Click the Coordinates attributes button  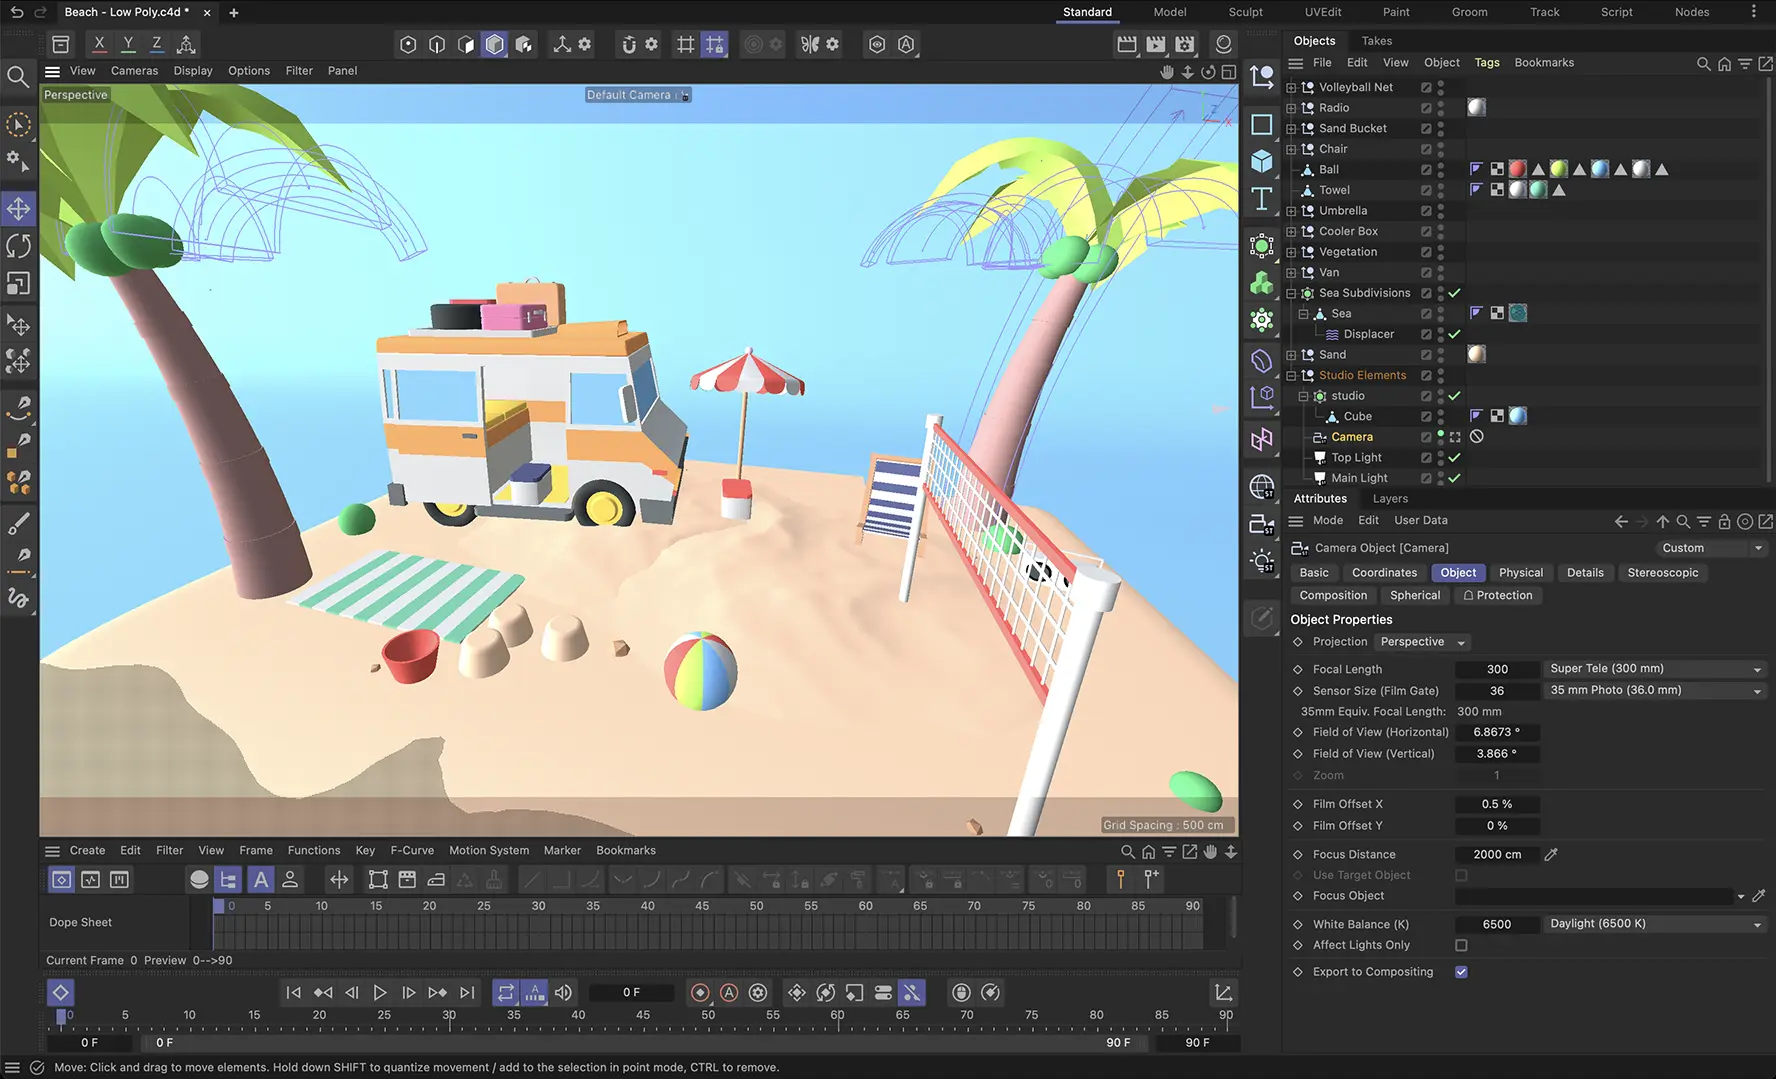[1384, 573]
